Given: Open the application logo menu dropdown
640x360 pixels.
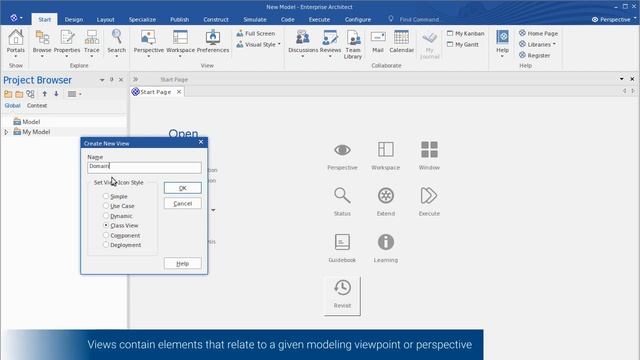Looking at the screenshot, I should click(x=16, y=18).
